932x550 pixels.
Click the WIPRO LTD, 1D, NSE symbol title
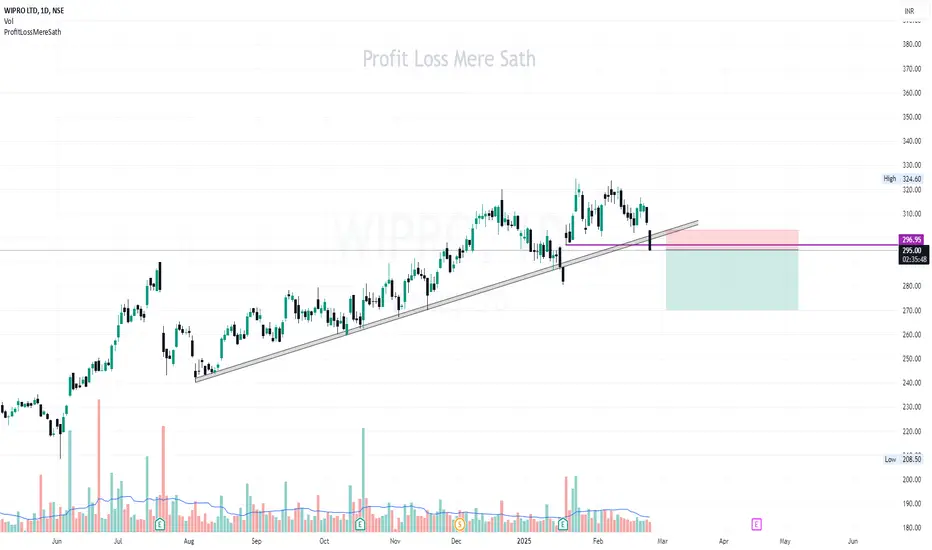(34, 11)
